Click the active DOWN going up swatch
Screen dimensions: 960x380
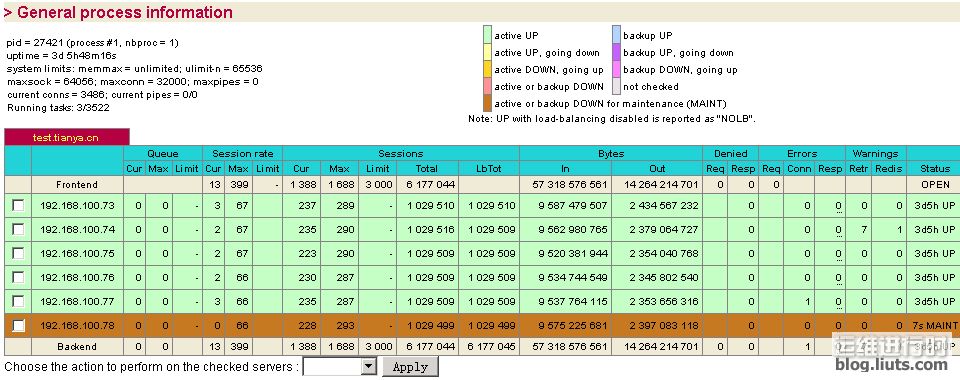click(x=487, y=70)
